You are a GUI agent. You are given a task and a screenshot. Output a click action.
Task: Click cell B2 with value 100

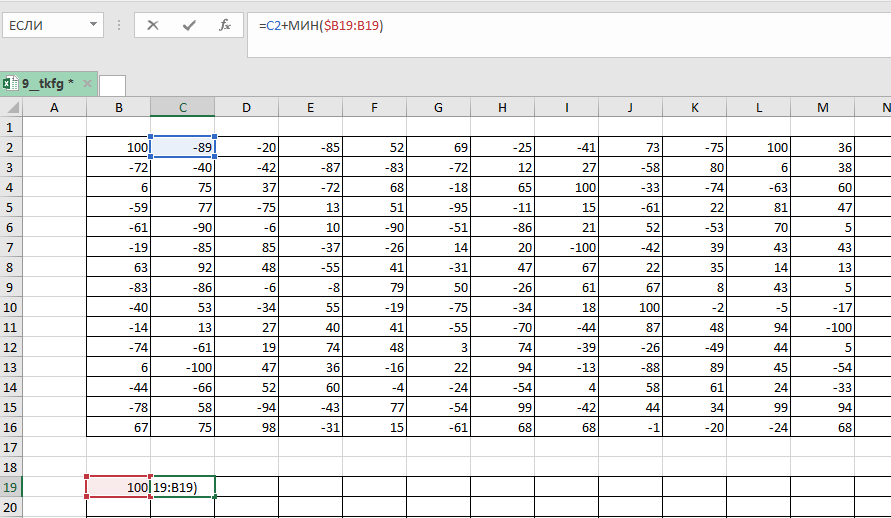click(118, 148)
